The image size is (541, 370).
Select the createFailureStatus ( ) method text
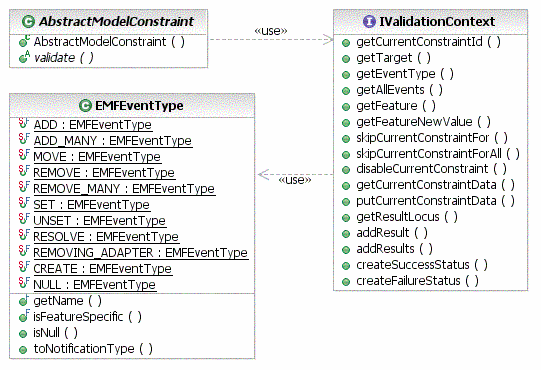(x=417, y=281)
